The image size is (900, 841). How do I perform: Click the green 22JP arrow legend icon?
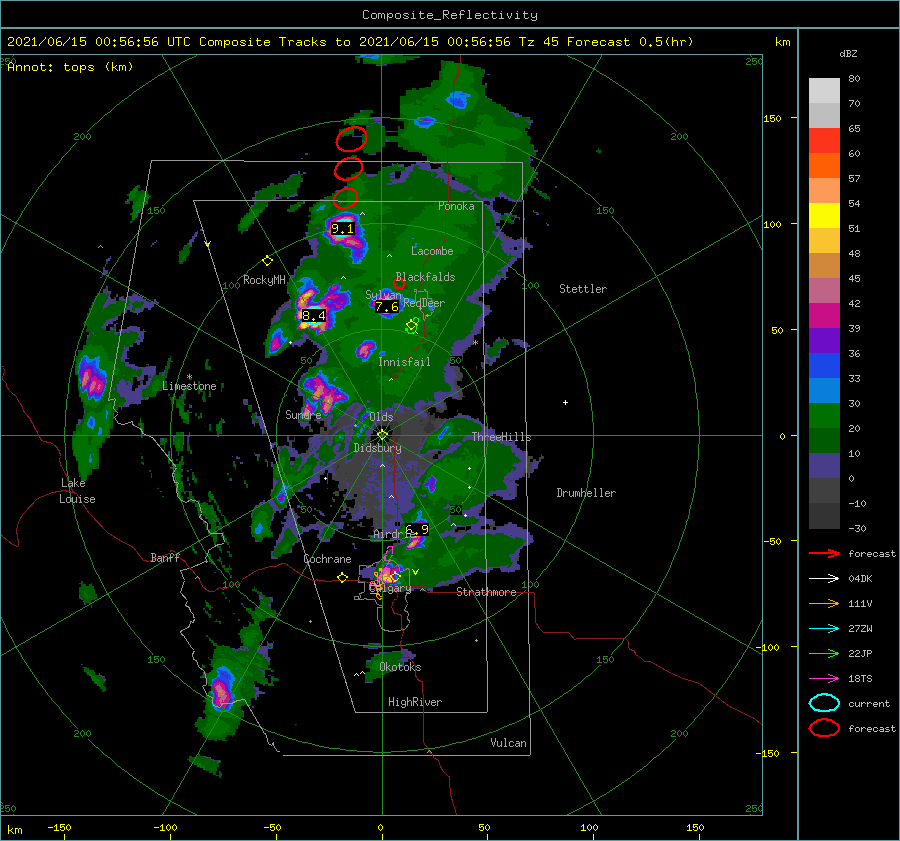[824, 653]
